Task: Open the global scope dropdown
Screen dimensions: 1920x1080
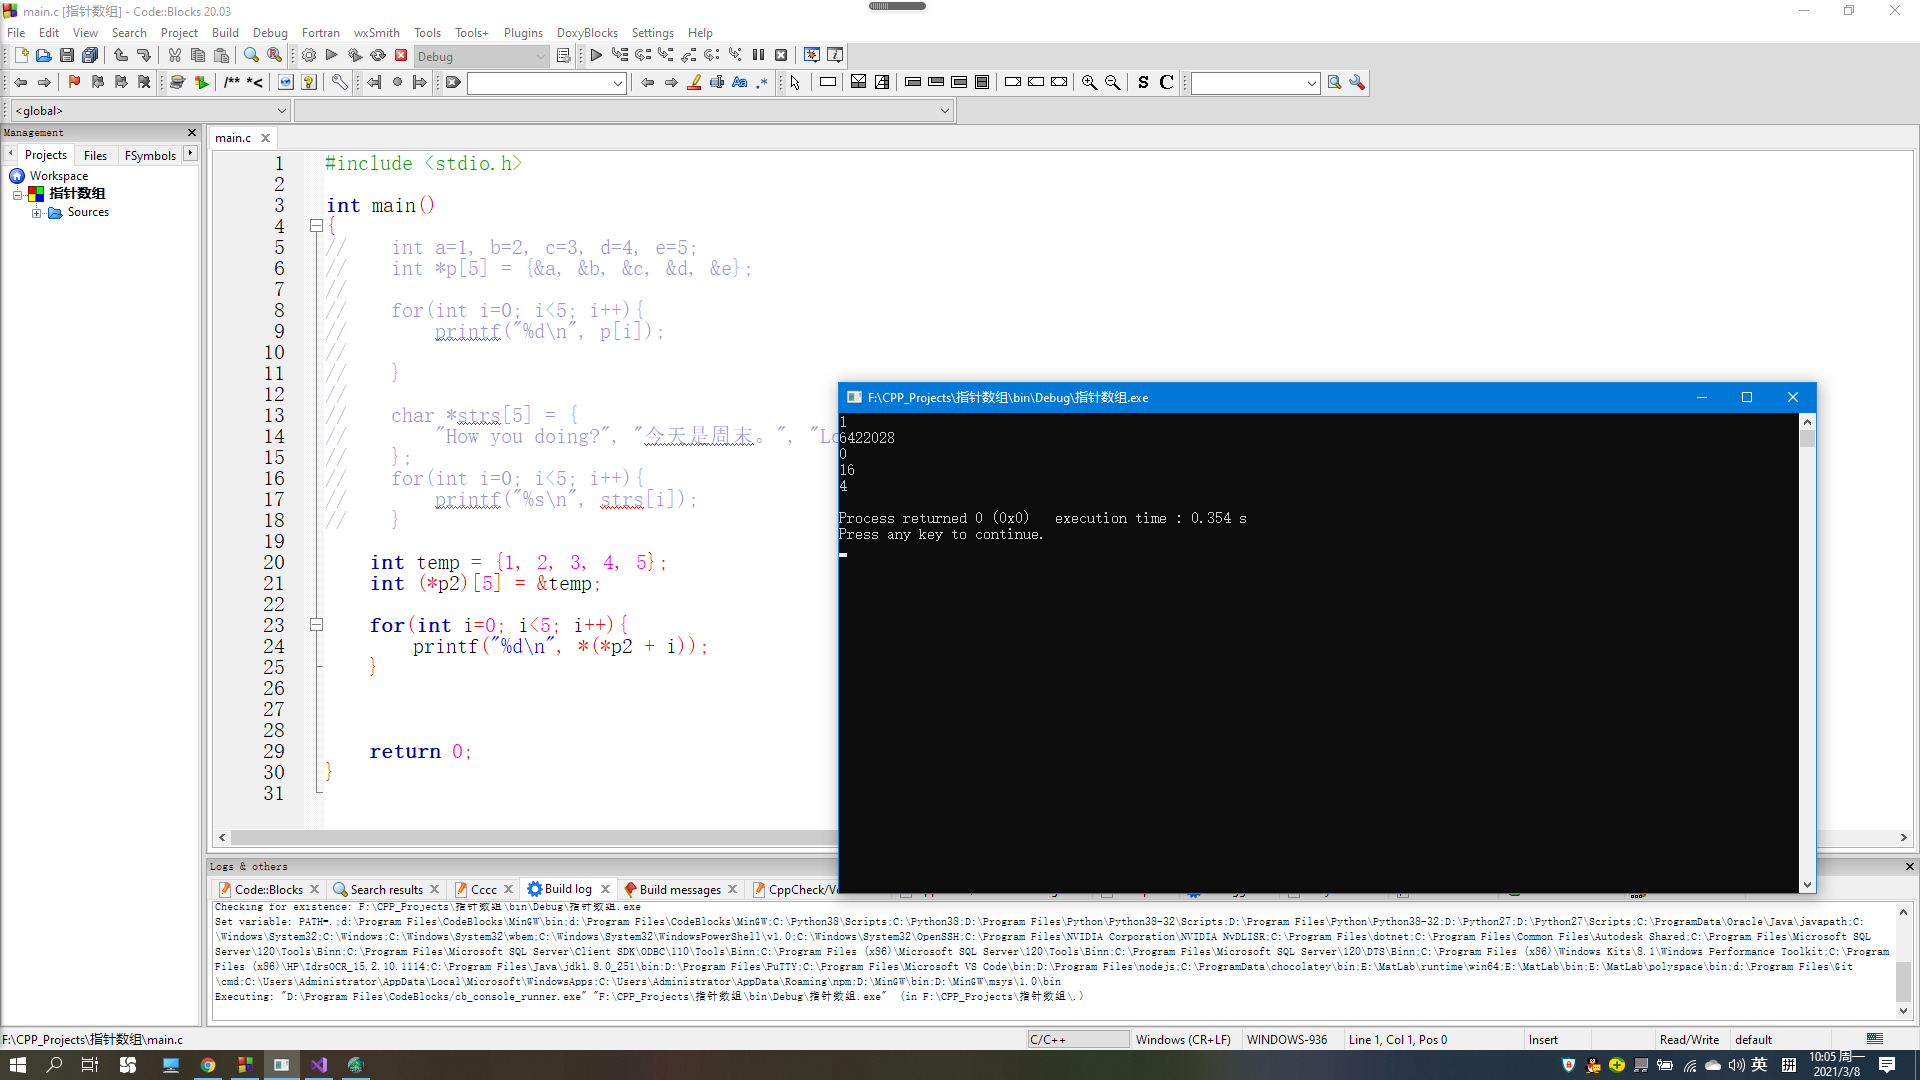Action: click(151, 111)
